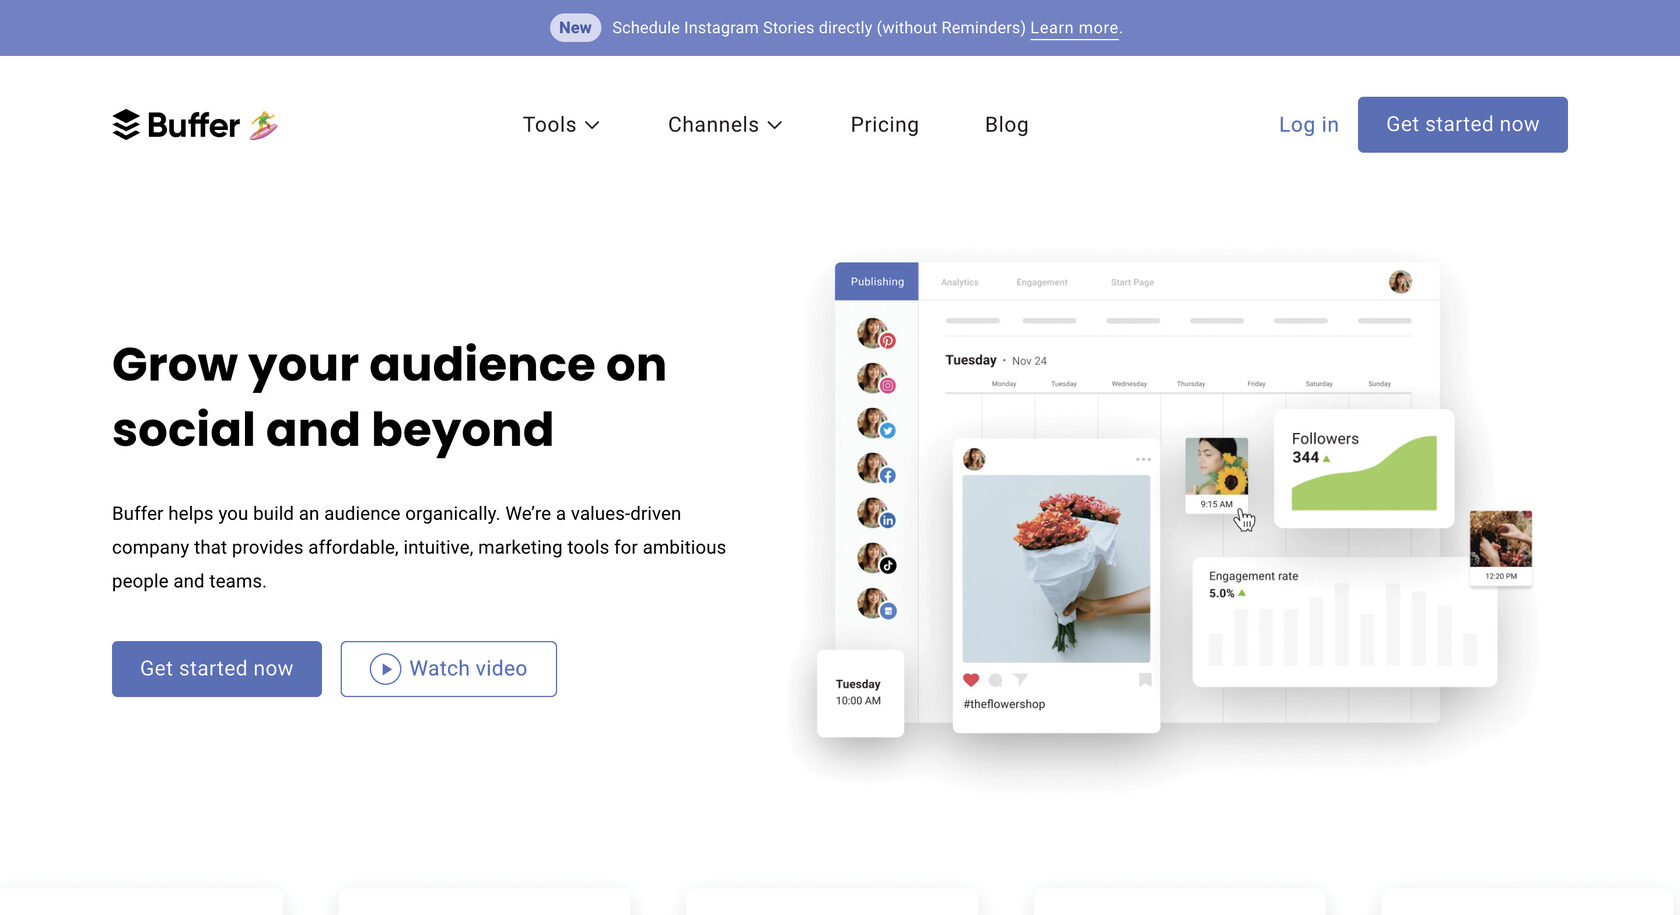Click the bouquet photo in the flower post

pyautogui.click(x=1056, y=568)
